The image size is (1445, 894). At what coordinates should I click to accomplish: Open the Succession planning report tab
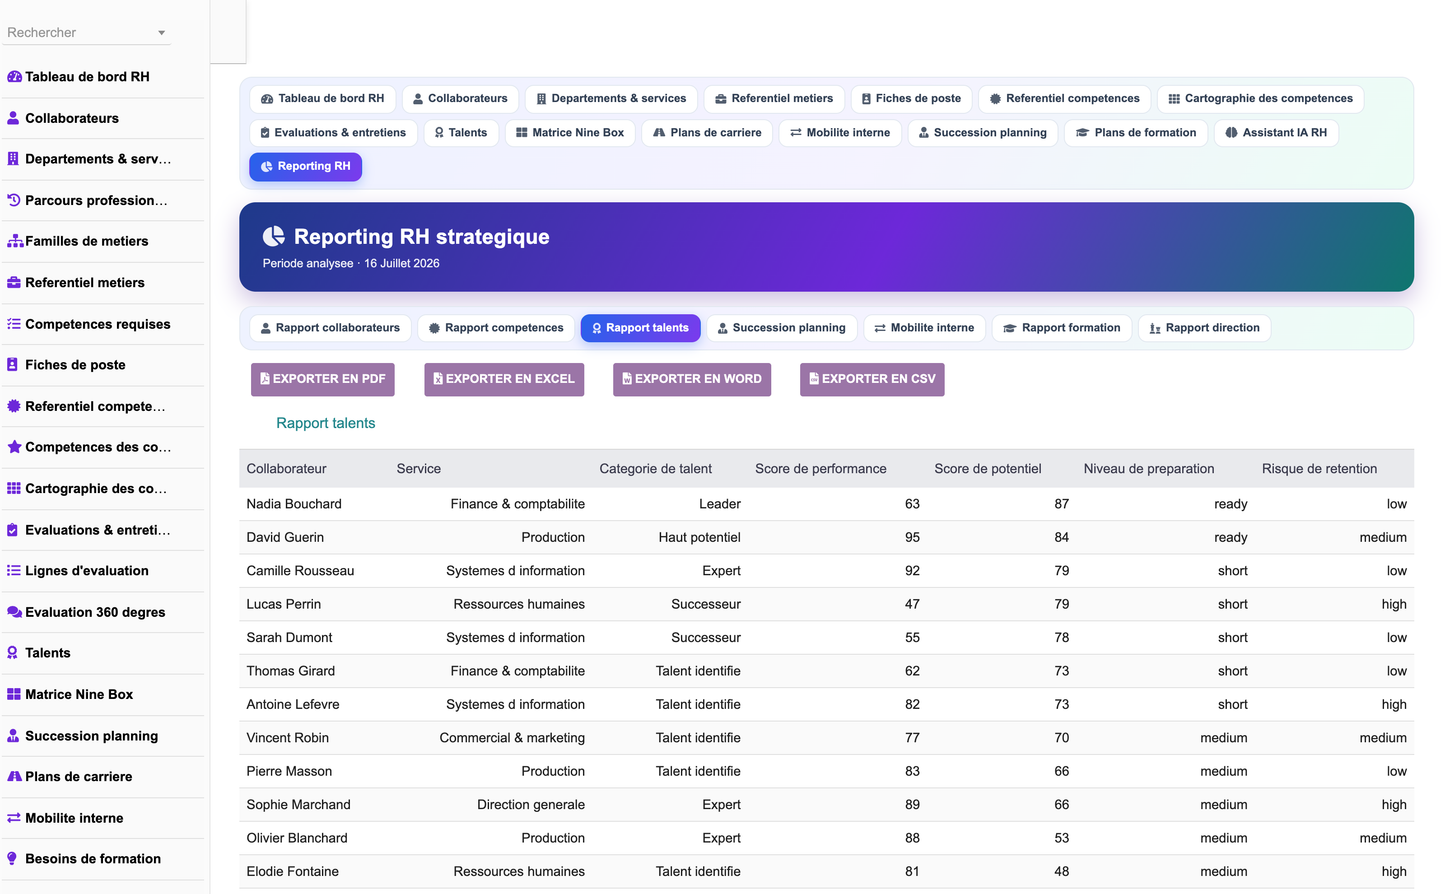(781, 328)
